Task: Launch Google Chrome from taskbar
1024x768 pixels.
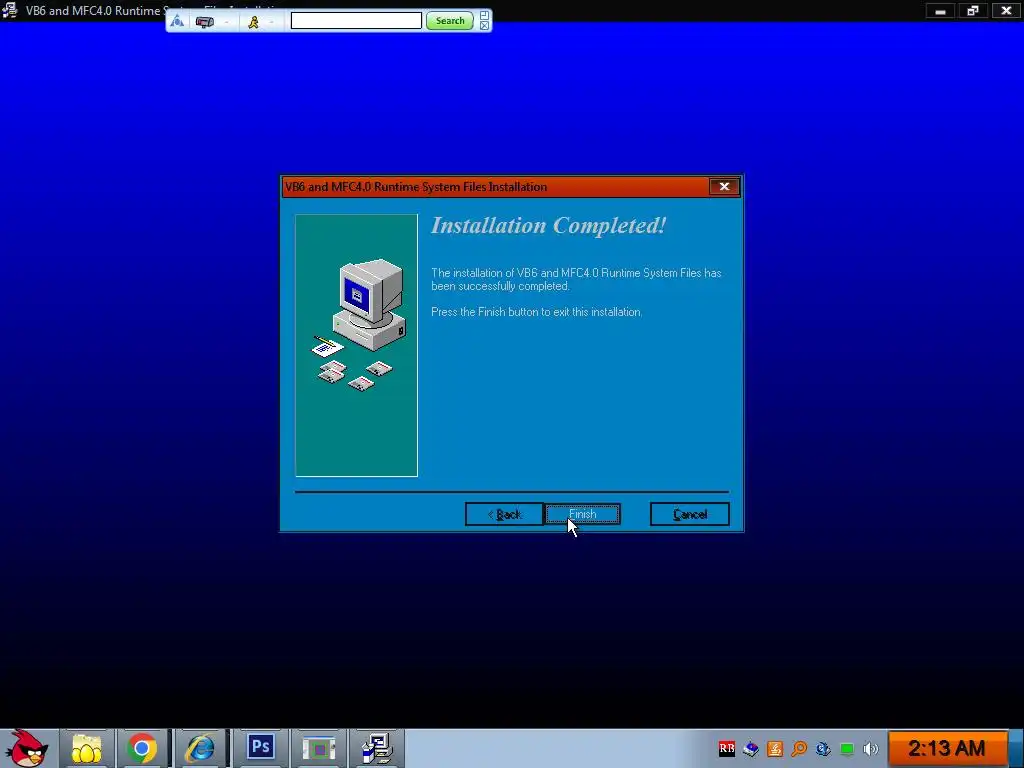Action: point(142,748)
